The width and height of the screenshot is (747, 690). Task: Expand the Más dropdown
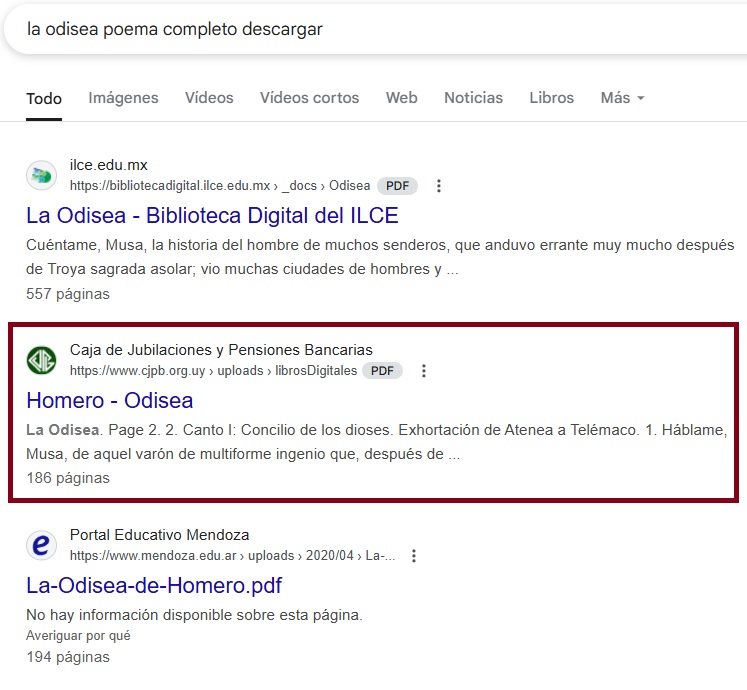click(622, 98)
